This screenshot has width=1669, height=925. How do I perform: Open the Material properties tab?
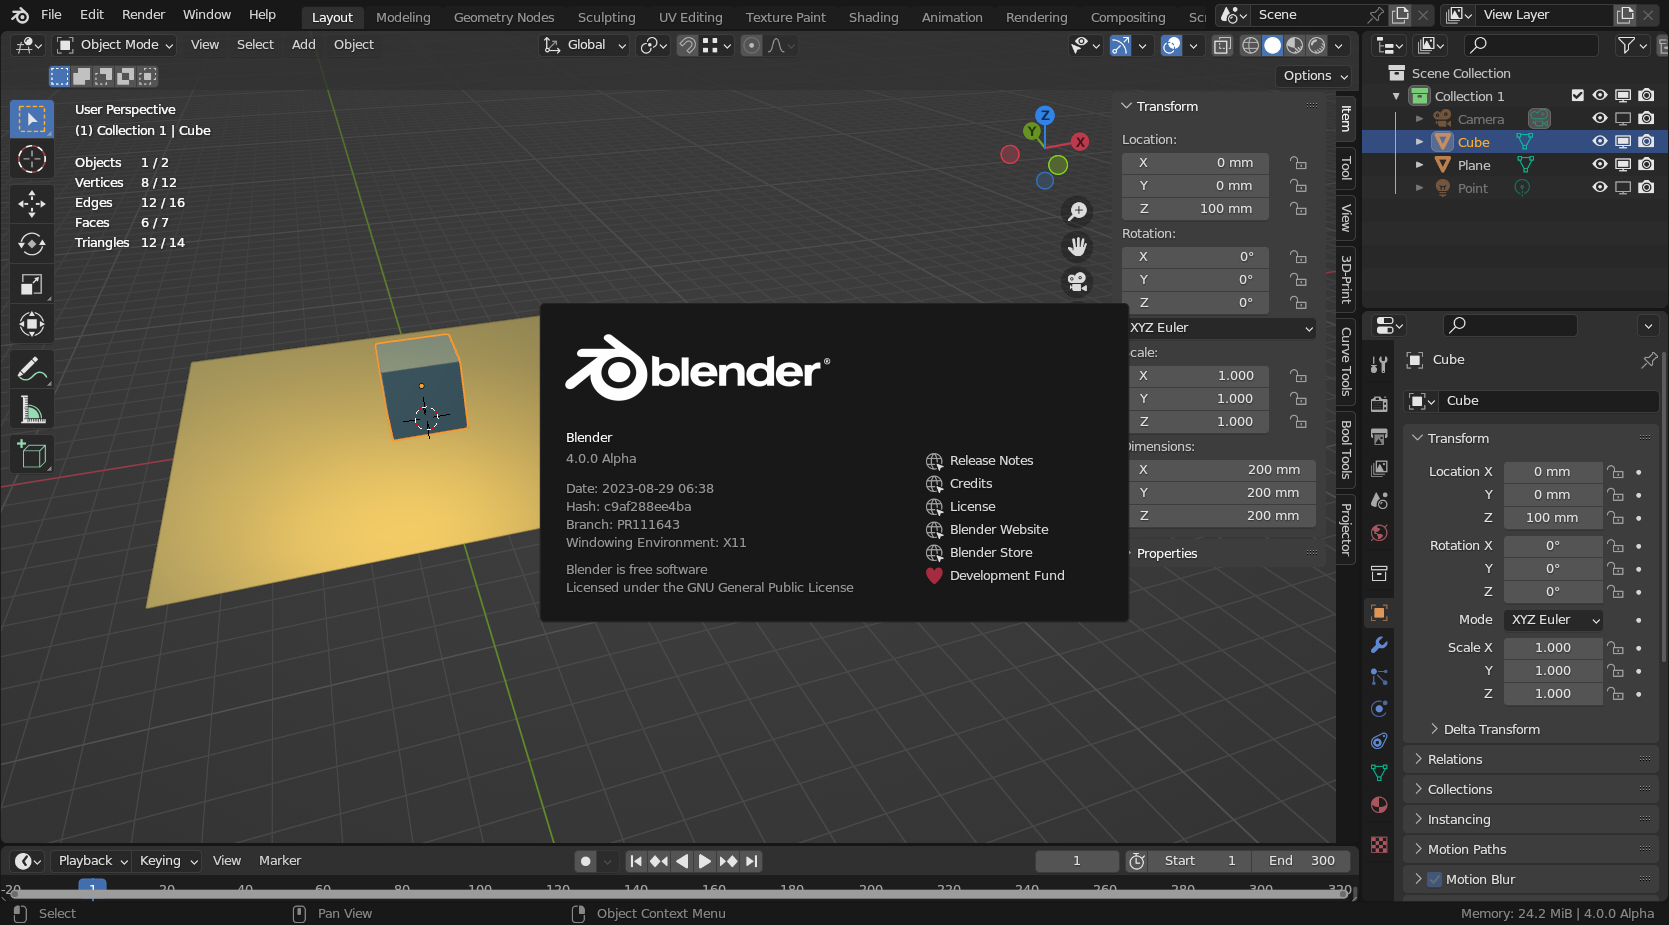(x=1379, y=805)
